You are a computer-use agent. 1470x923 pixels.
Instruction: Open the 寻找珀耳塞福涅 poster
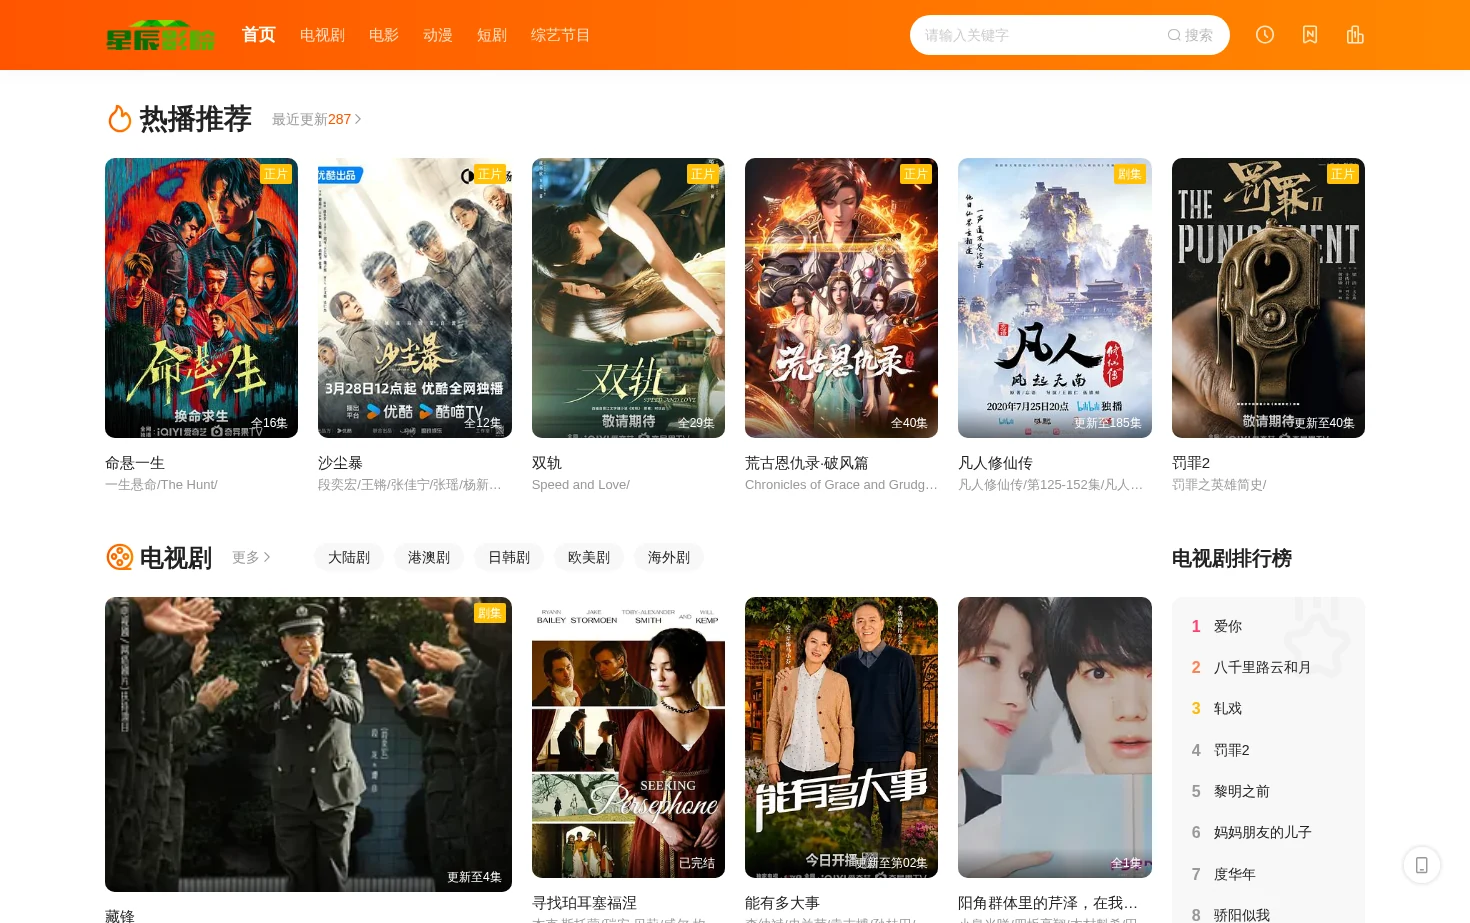628,738
